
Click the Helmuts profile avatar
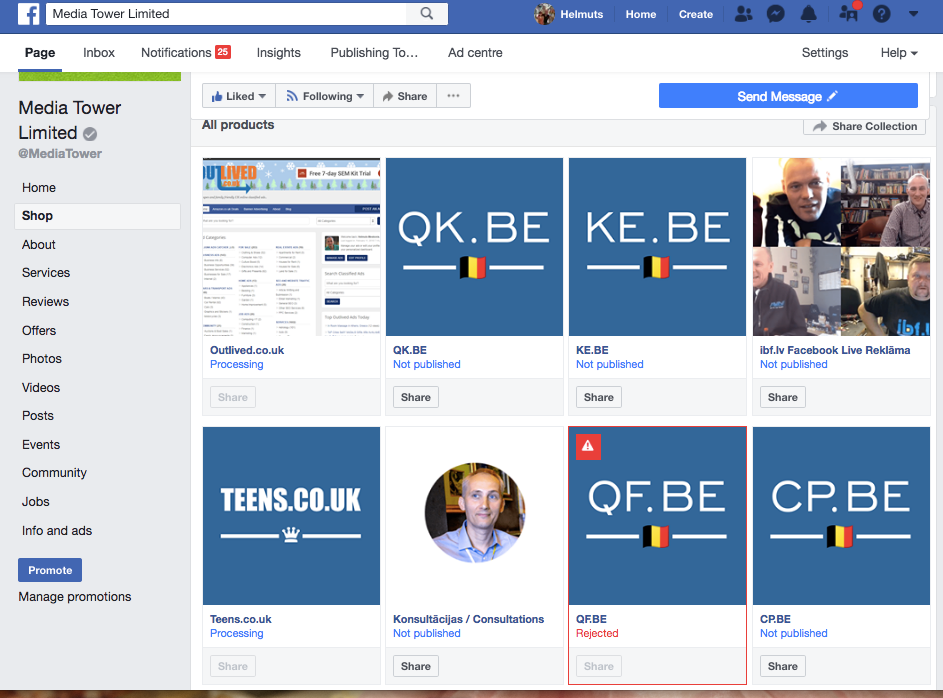tap(545, 14)
